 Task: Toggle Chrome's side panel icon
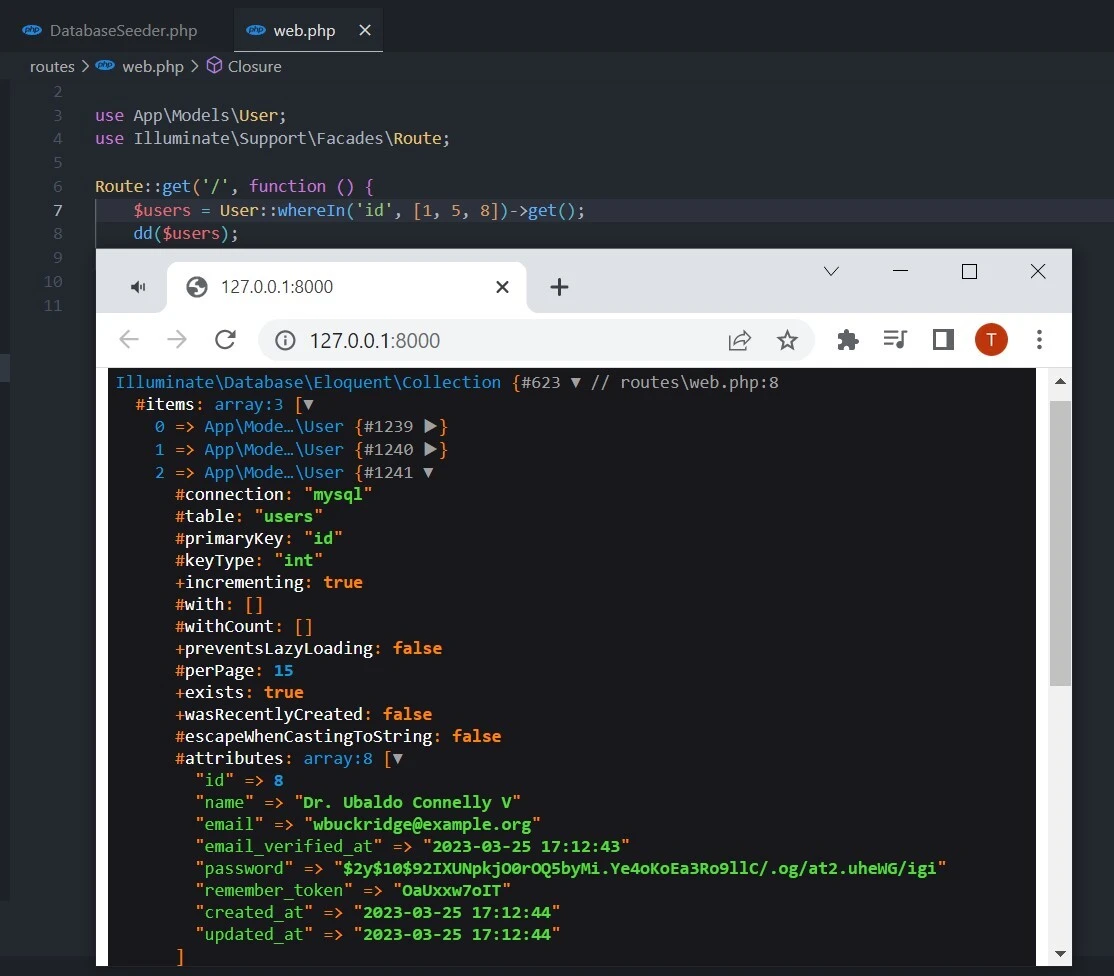coord(942,340)
